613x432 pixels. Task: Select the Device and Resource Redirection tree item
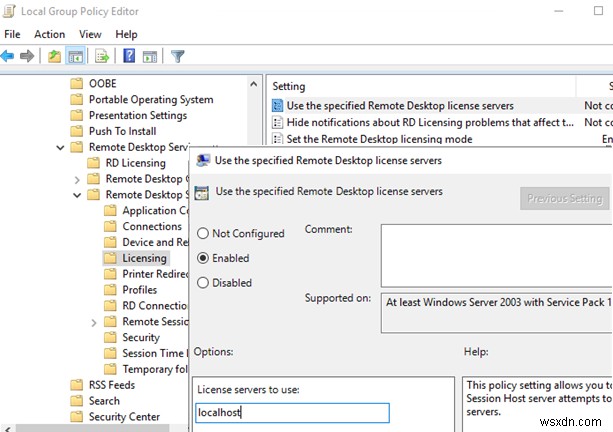[155, 242]
